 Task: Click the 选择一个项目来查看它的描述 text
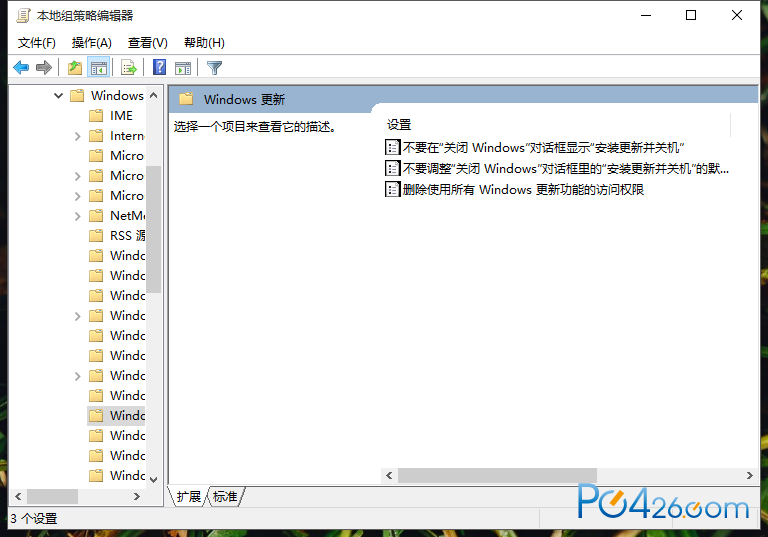[255, 126]
